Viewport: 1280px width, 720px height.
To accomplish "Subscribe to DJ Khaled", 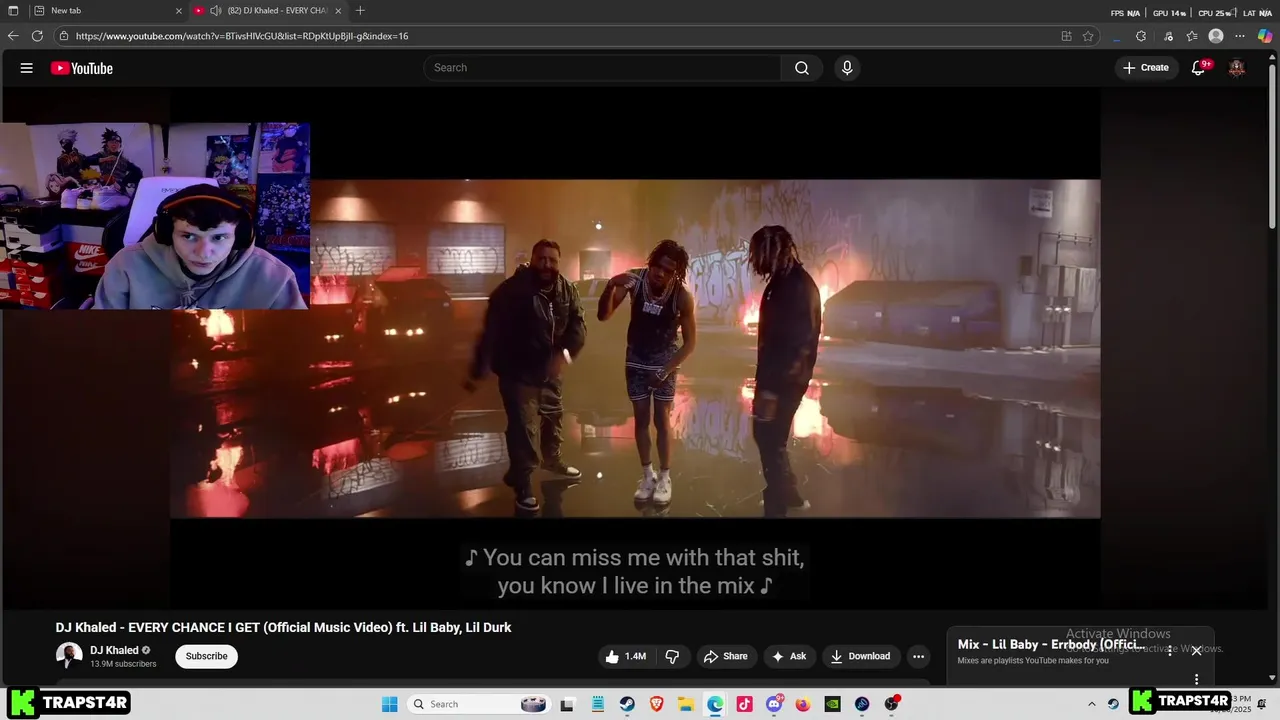I will click(x=206, y=656).
